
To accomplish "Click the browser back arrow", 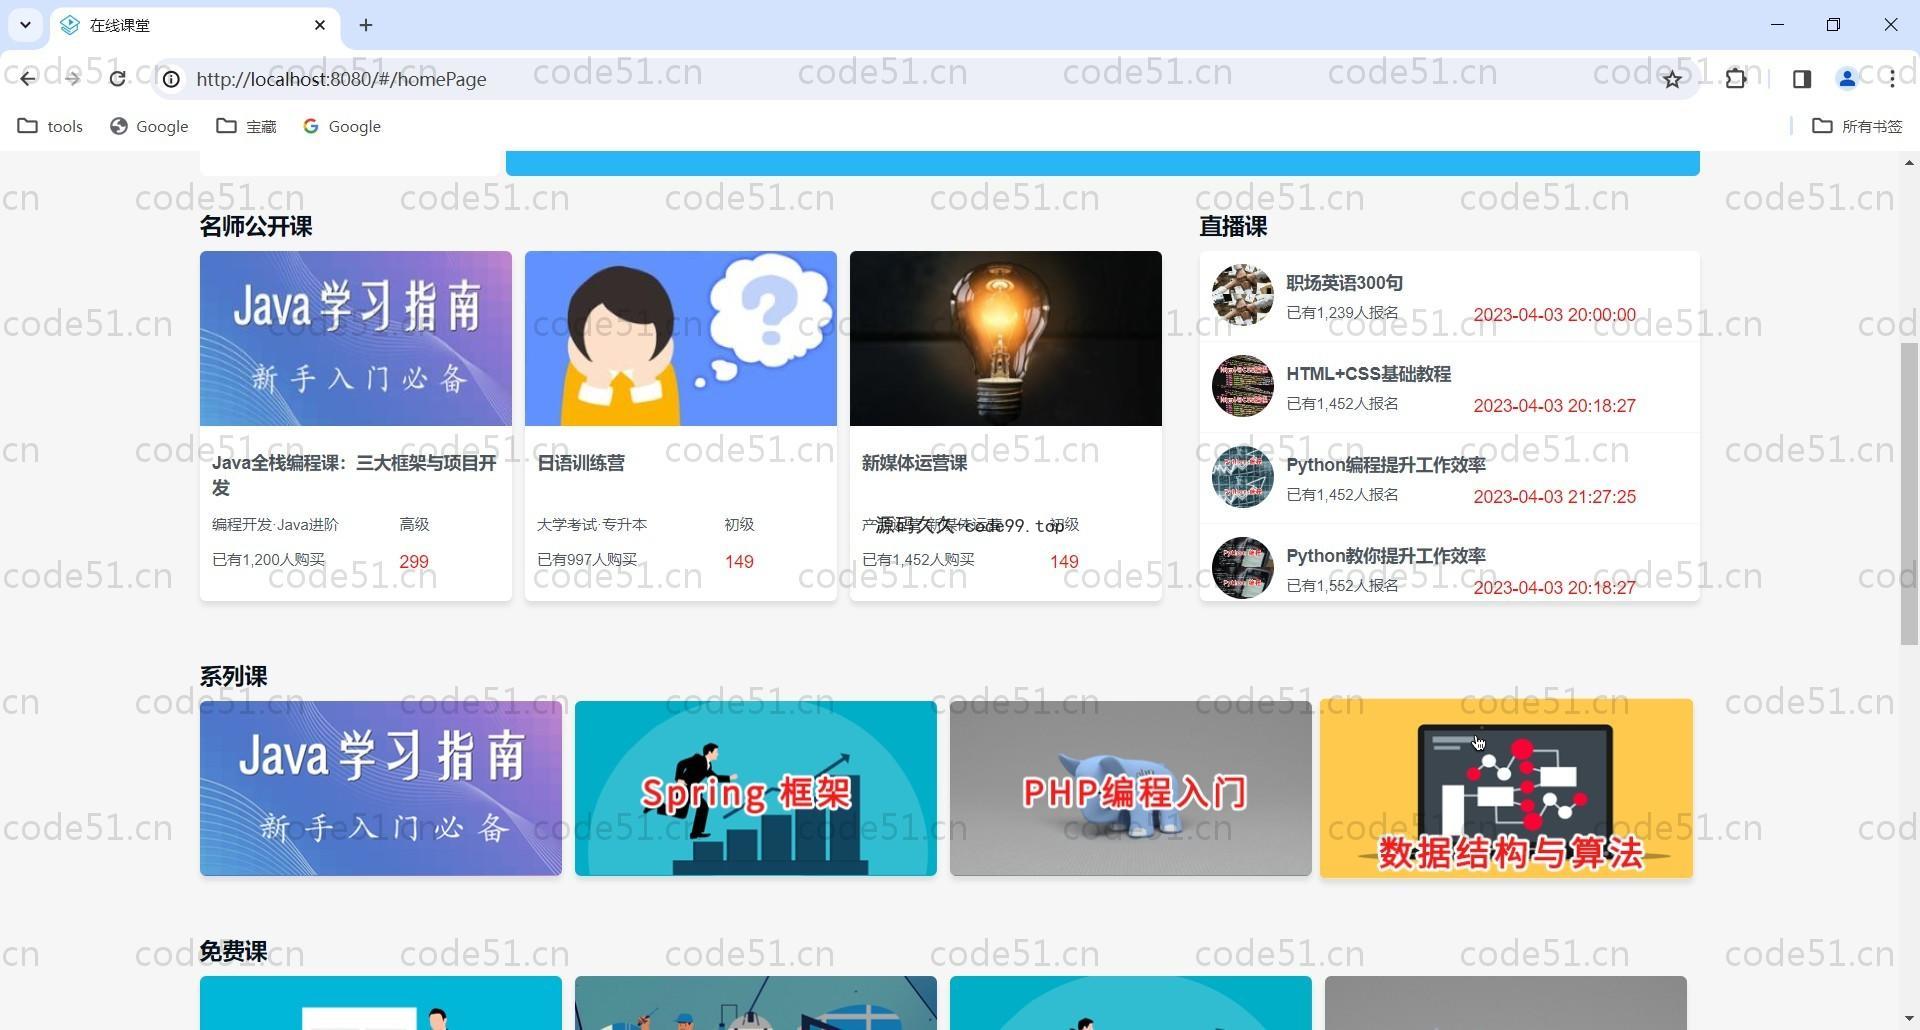I will [27, 79].
